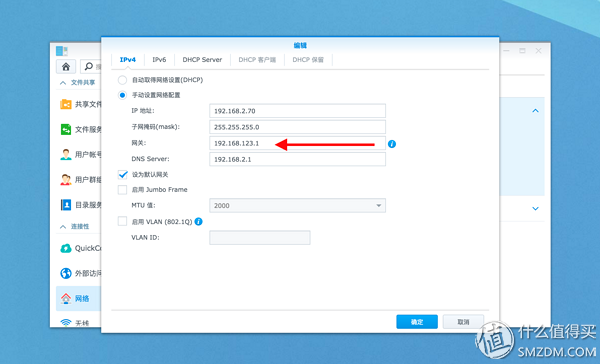Screen dimensions: 600x364
Task: Click the gateway field 192.168.123.1
Action: (x=297, y=143)
